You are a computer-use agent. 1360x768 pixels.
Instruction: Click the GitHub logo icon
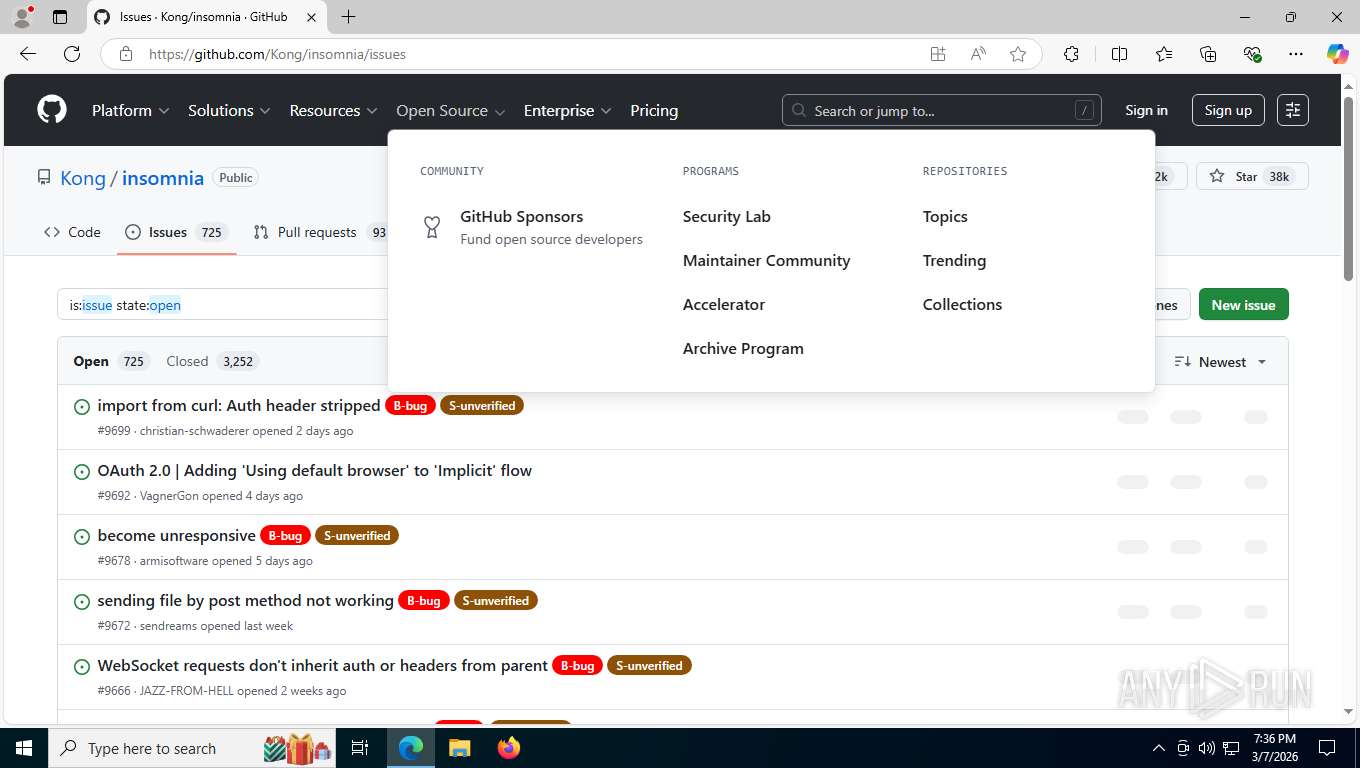tap(52, 110)
